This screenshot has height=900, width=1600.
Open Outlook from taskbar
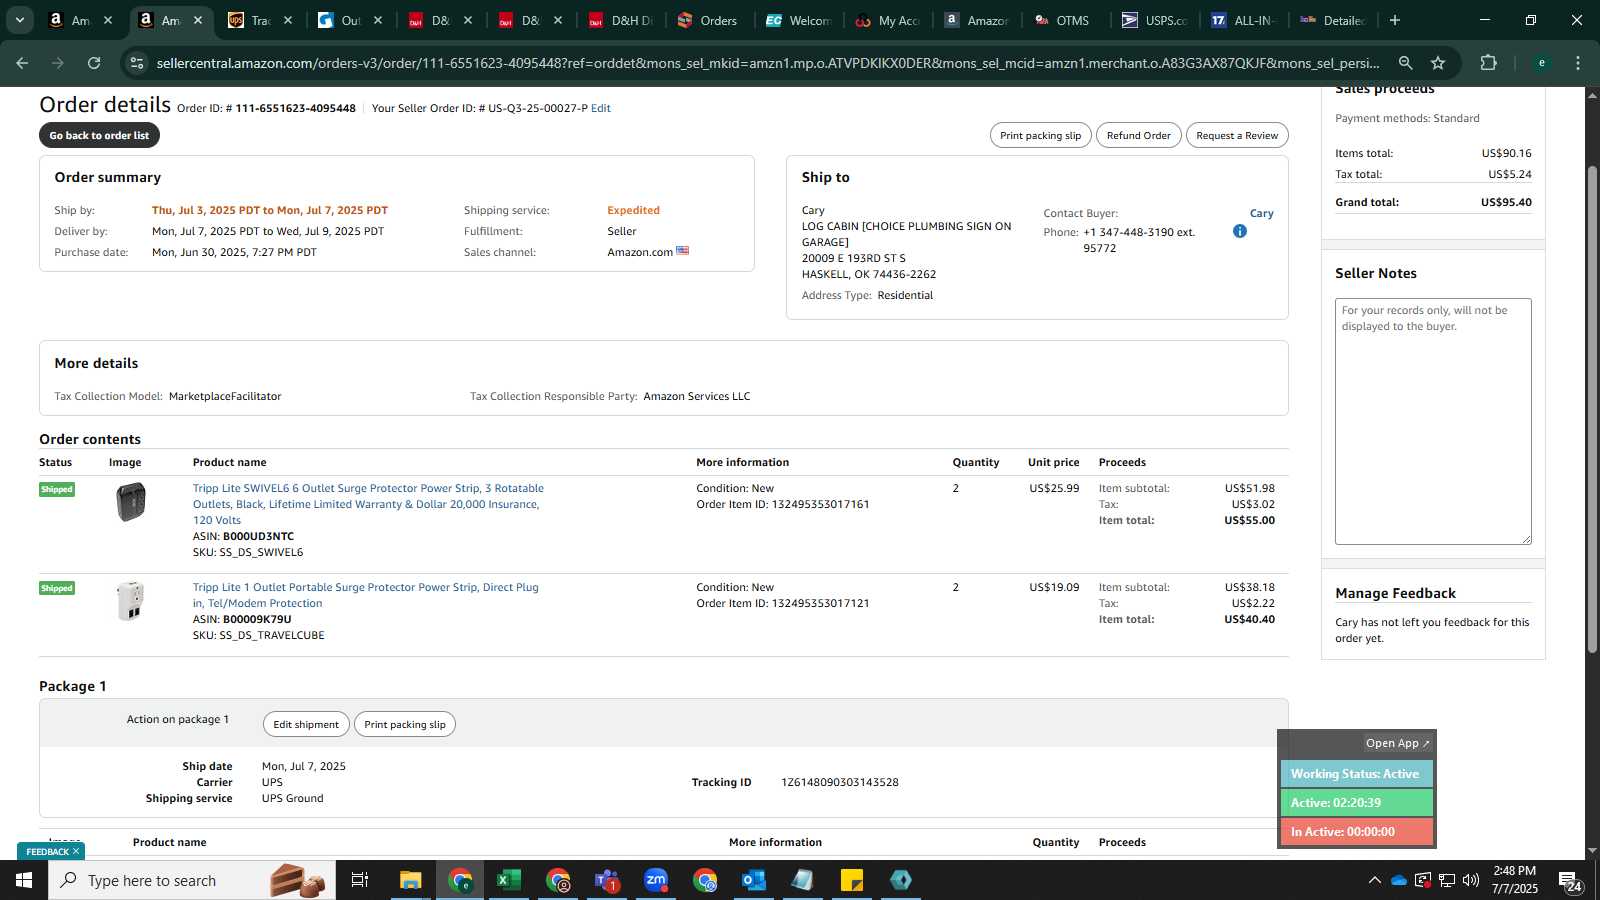pyautogui.click(x=753, y=880)
